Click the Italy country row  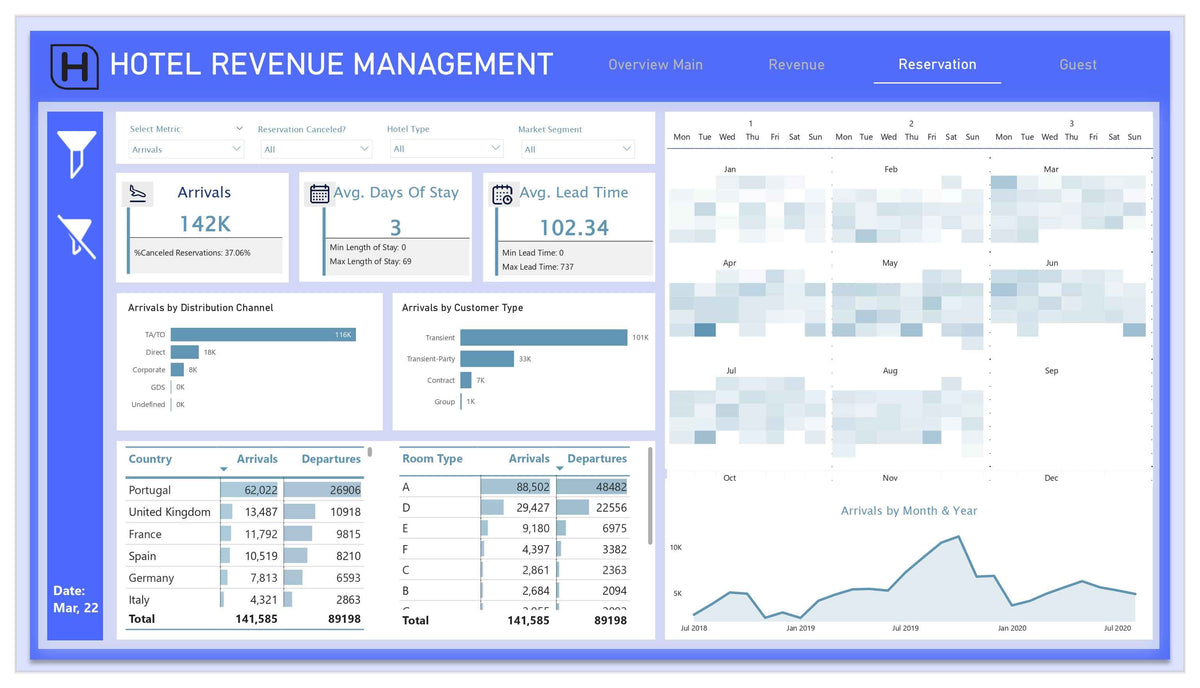pyautogui.click(x=245, y=600)
